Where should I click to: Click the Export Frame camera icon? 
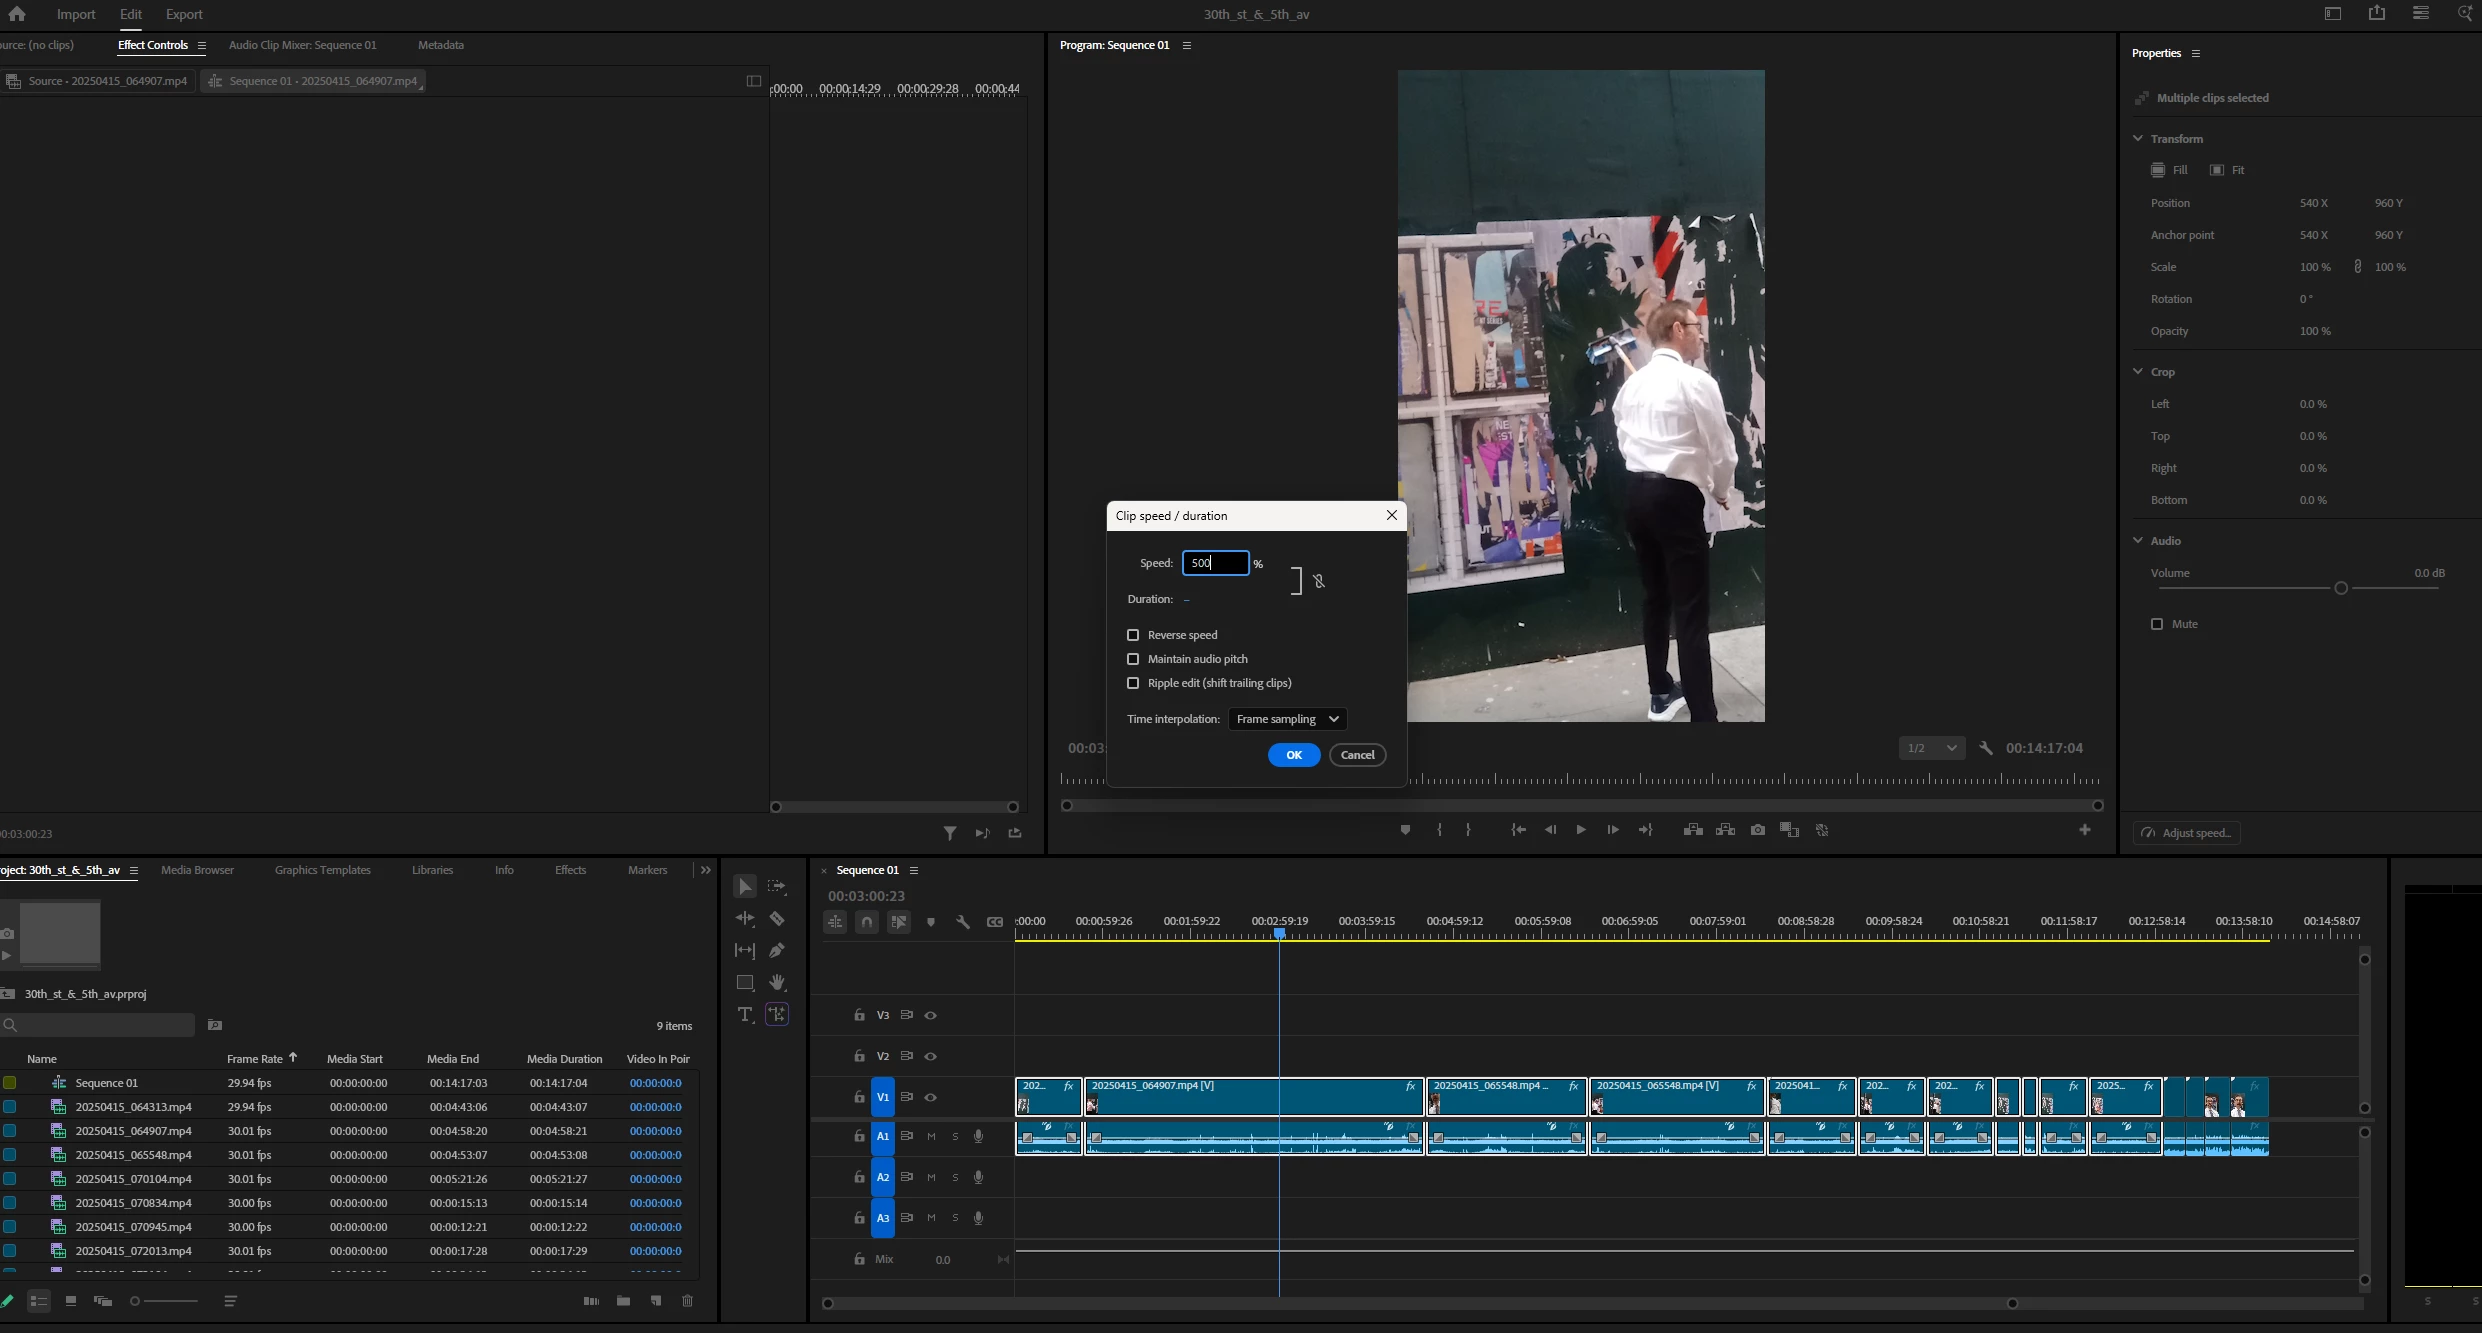click(x=1758, y=830)
